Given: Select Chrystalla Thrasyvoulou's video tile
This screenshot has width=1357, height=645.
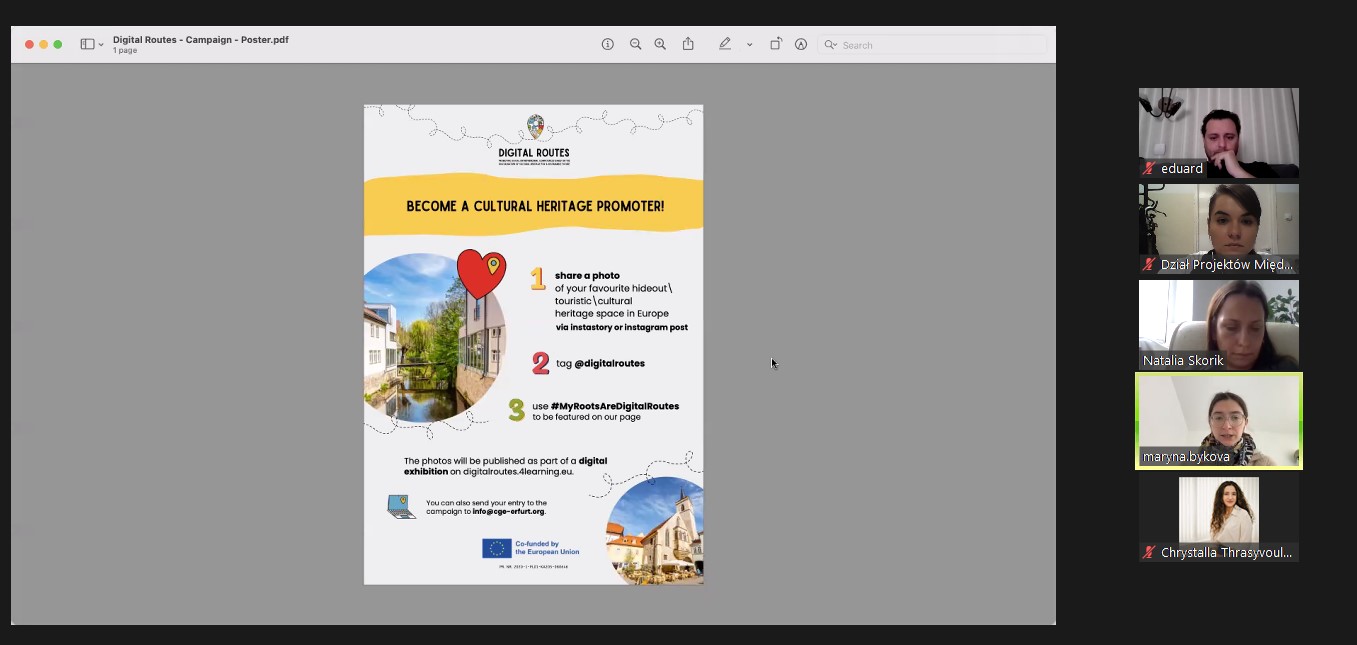Looking at the screenshot, I should pyautogui.click(x=1219, y=517).
